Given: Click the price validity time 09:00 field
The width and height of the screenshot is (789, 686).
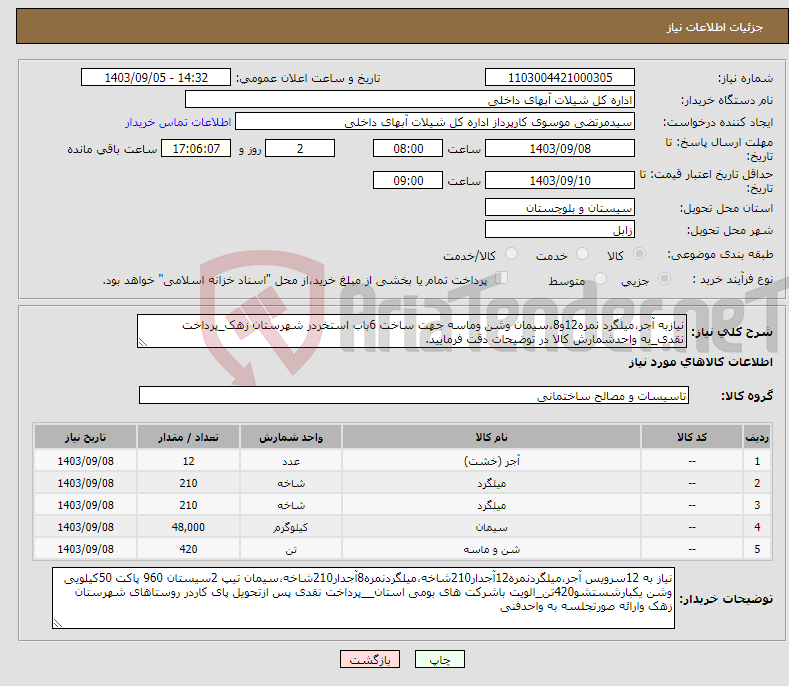Looking at the screenshot, I should (x=408, y=180).
